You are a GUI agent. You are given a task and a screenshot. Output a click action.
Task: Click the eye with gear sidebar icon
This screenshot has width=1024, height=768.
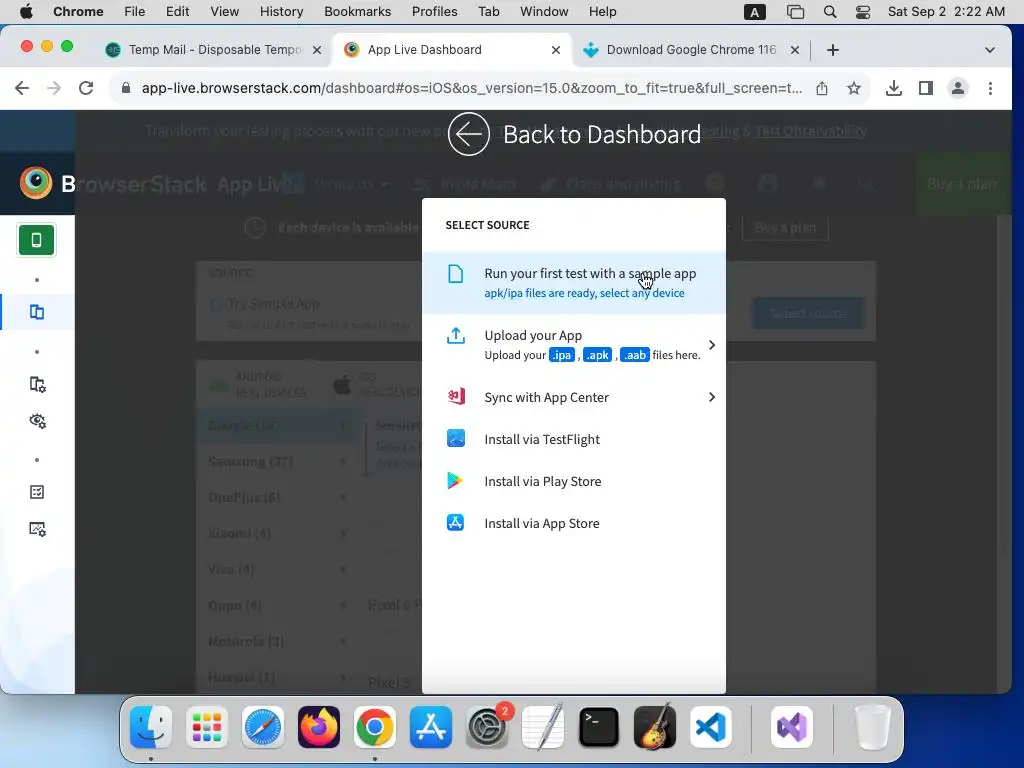pyautogui.click(x=37, y=421)
